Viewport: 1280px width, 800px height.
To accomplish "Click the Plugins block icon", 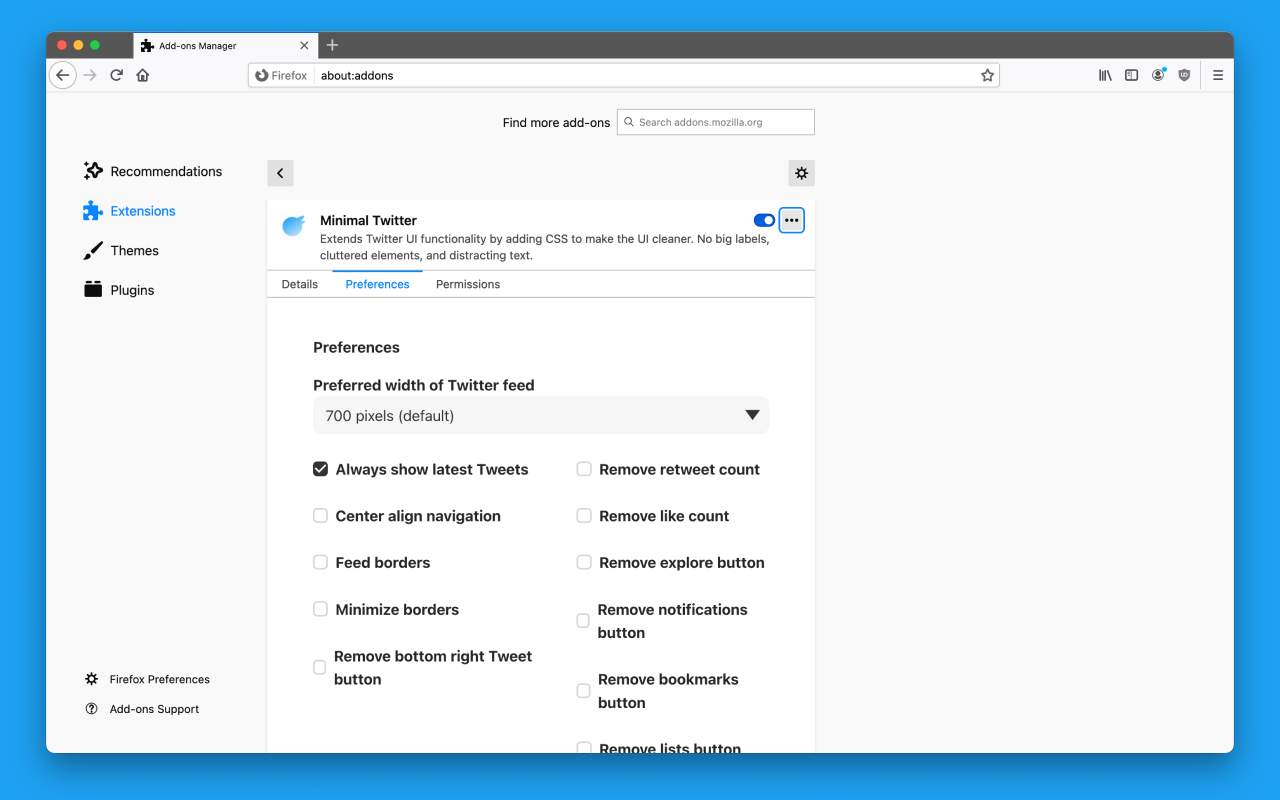I will point(93,290).
